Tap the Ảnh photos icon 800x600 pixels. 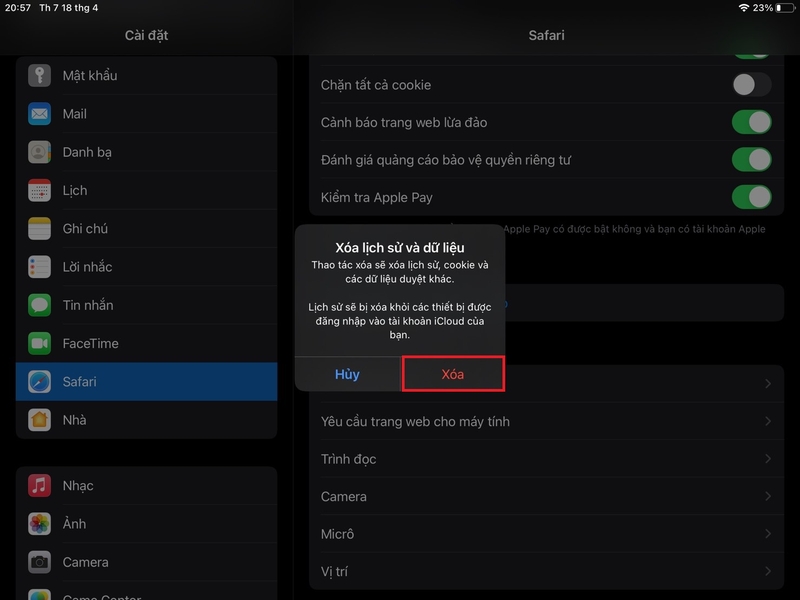tap(39, 524)
